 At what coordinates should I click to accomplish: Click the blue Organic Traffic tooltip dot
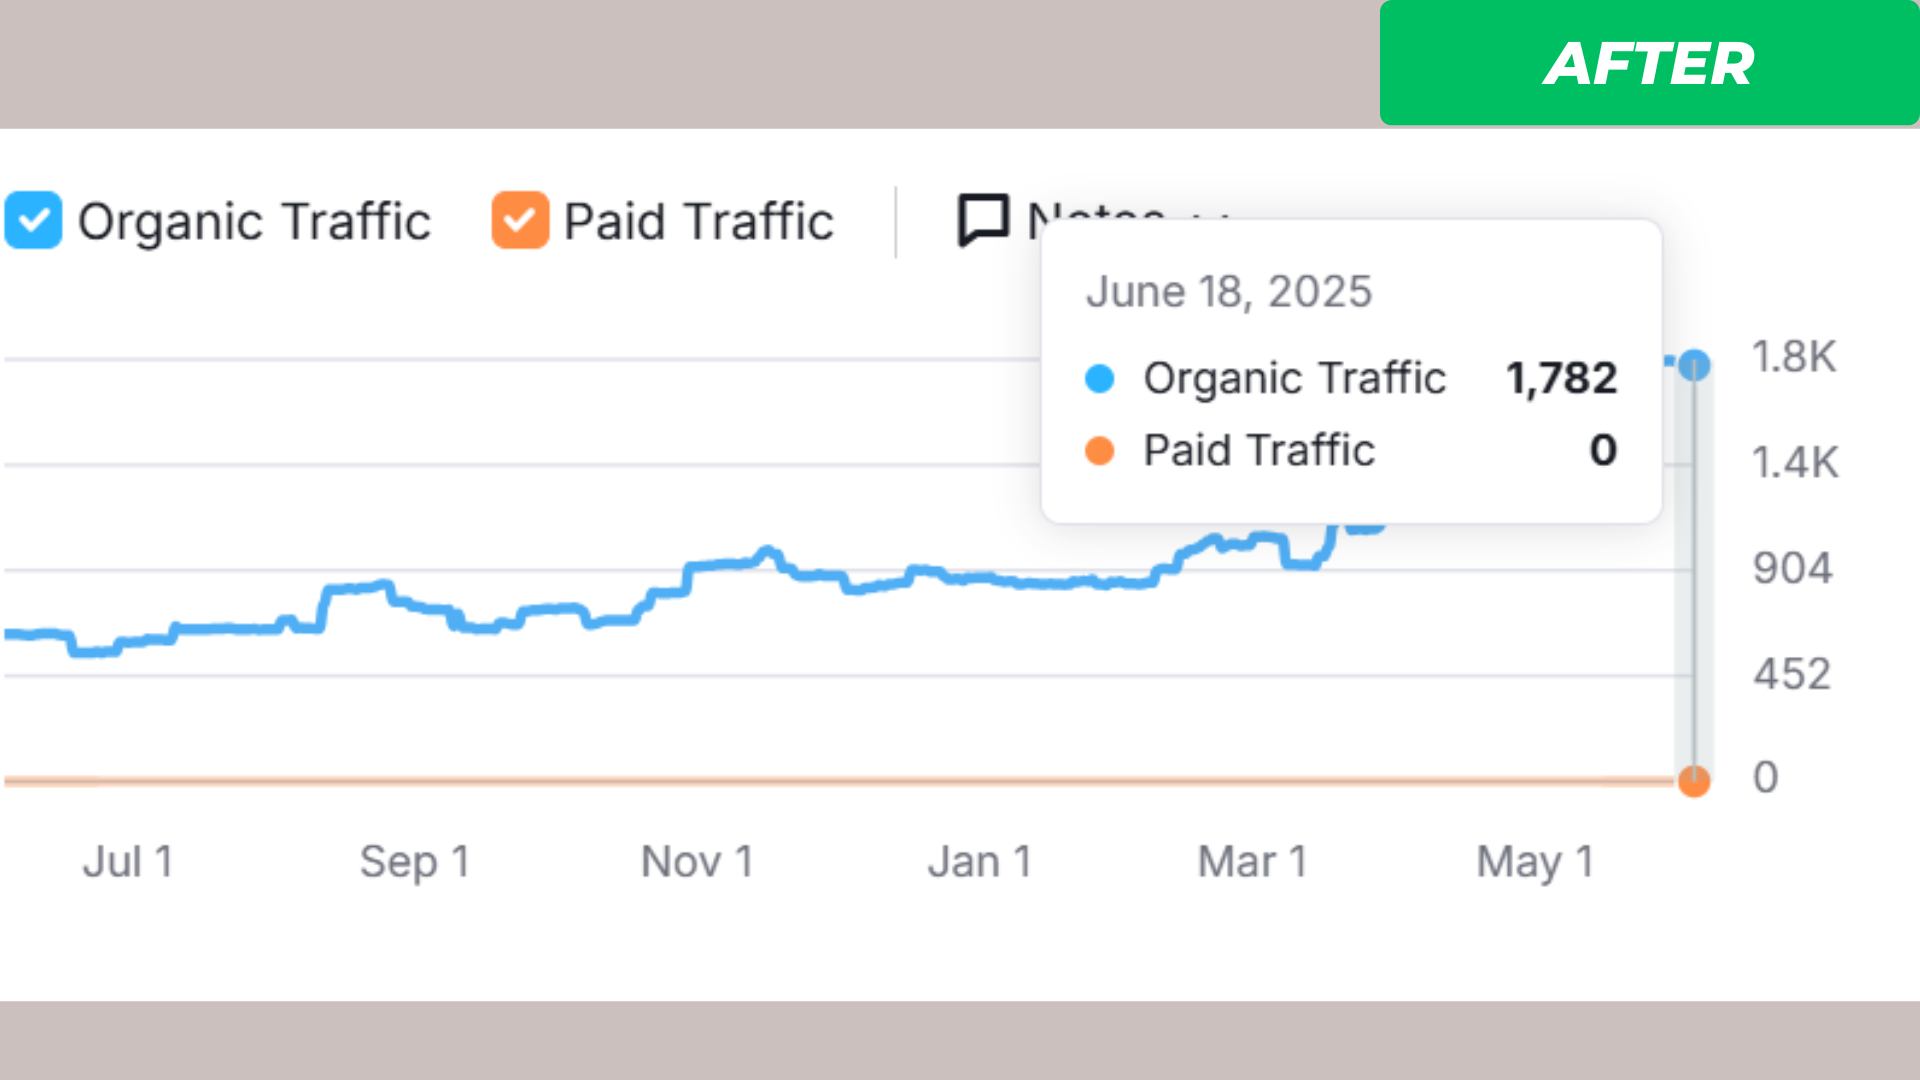[1099, 379]
